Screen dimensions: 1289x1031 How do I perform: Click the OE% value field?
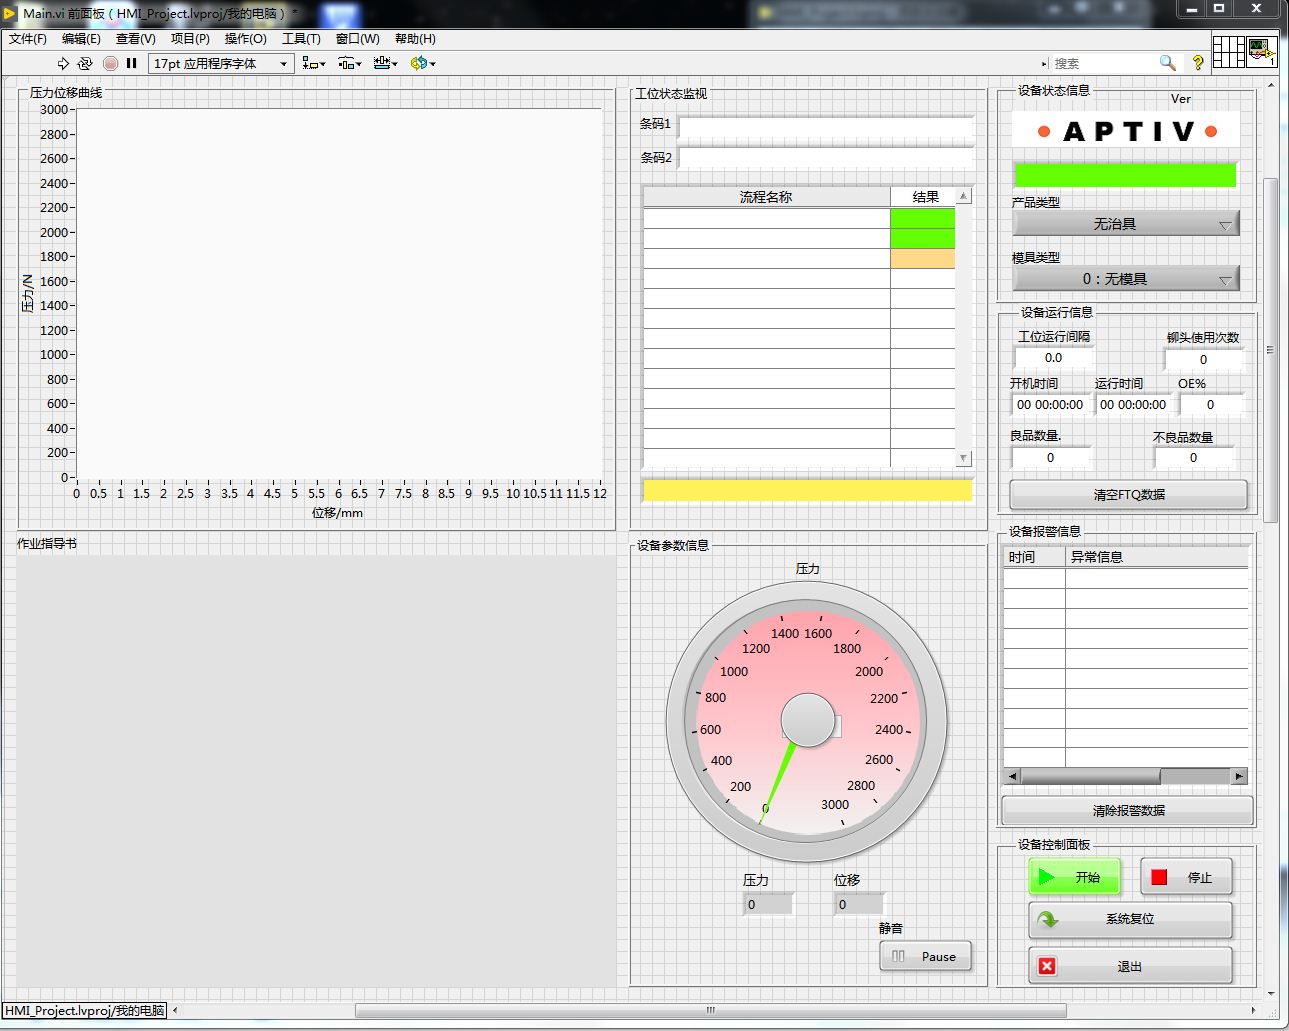1210,405
